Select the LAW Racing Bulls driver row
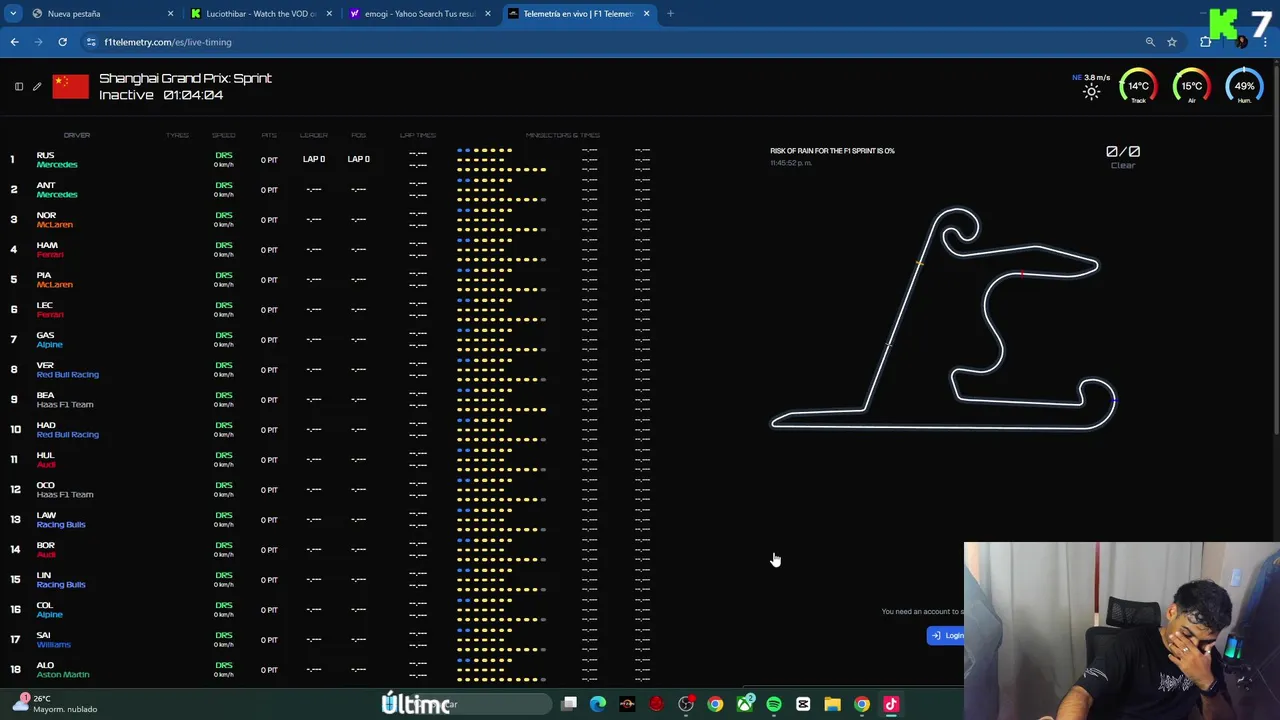 [330, 519]
